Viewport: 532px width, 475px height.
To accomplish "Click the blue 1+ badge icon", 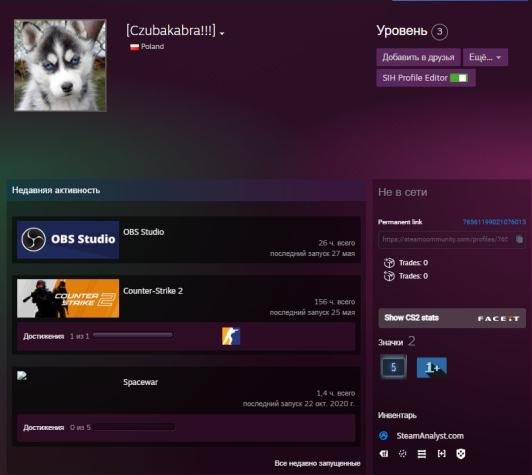I will pyautogui.click(x=432, y=367).
